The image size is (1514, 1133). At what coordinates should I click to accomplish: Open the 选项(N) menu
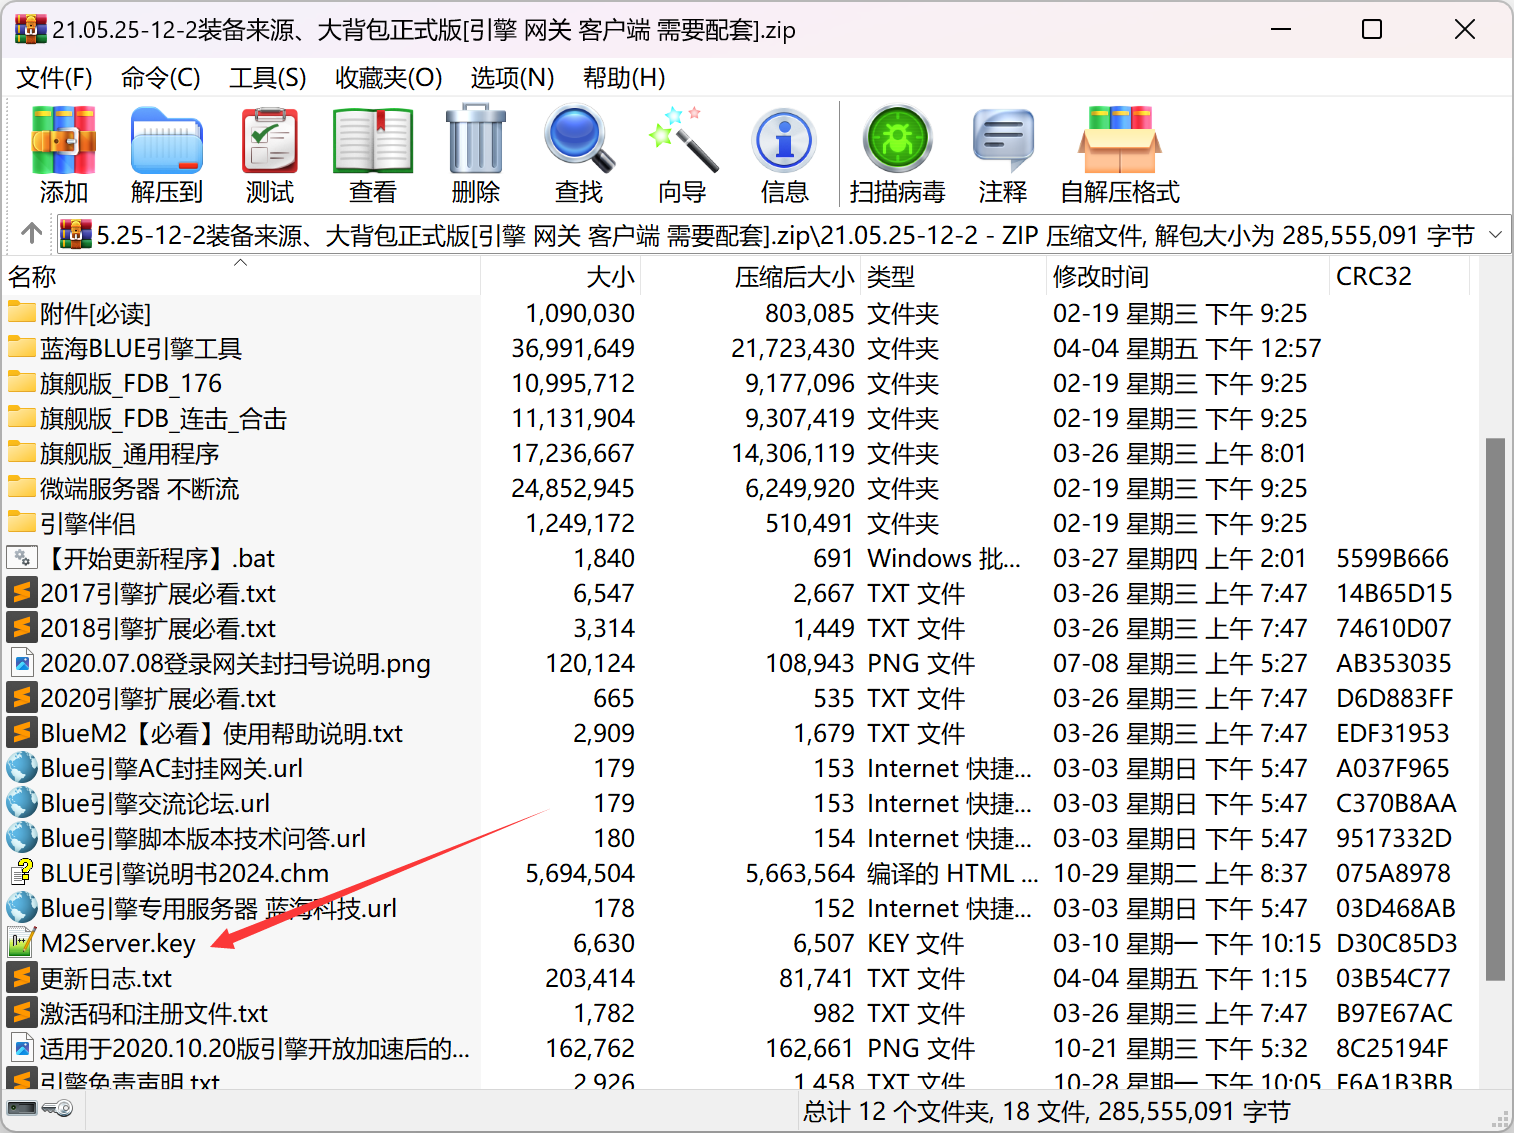pos(512,78)
